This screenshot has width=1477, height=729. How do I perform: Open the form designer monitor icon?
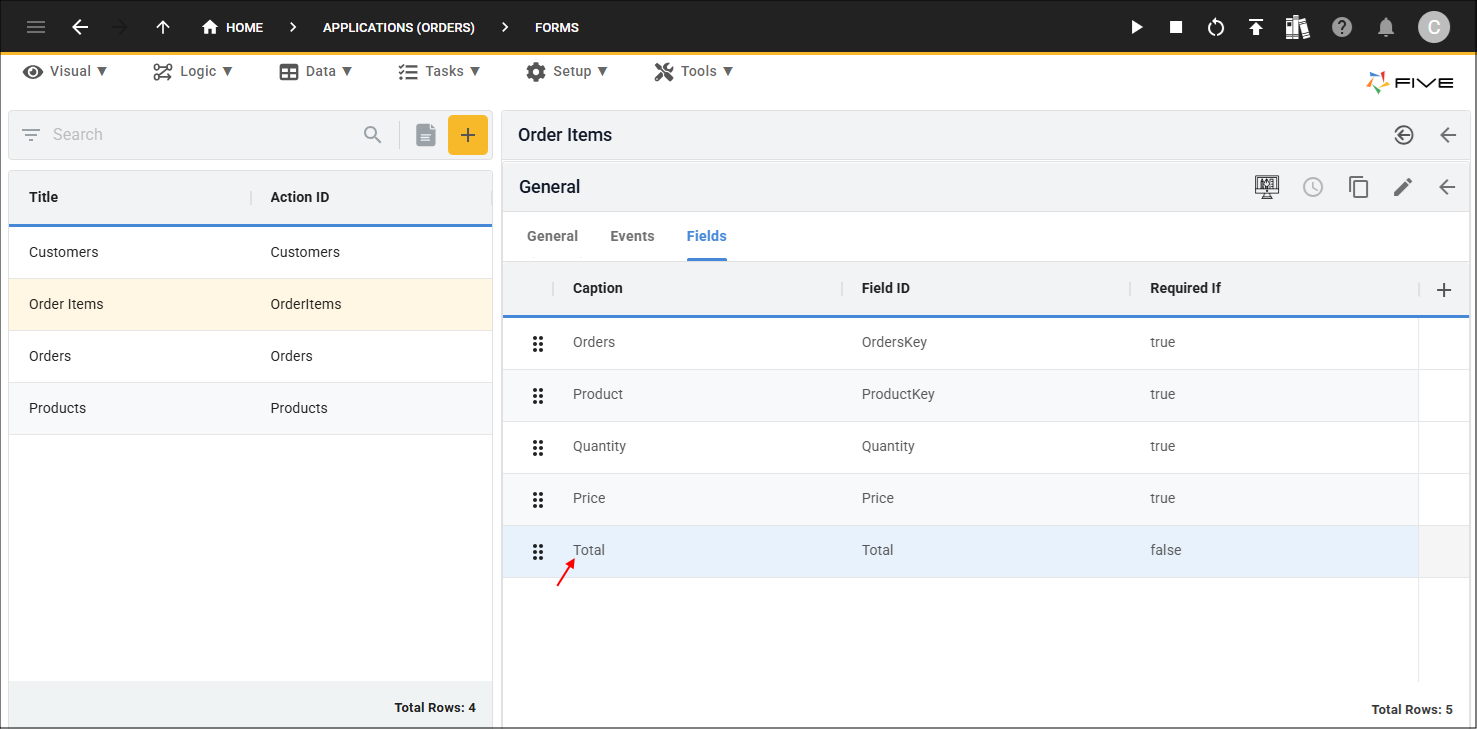[x=1267, y=187]
